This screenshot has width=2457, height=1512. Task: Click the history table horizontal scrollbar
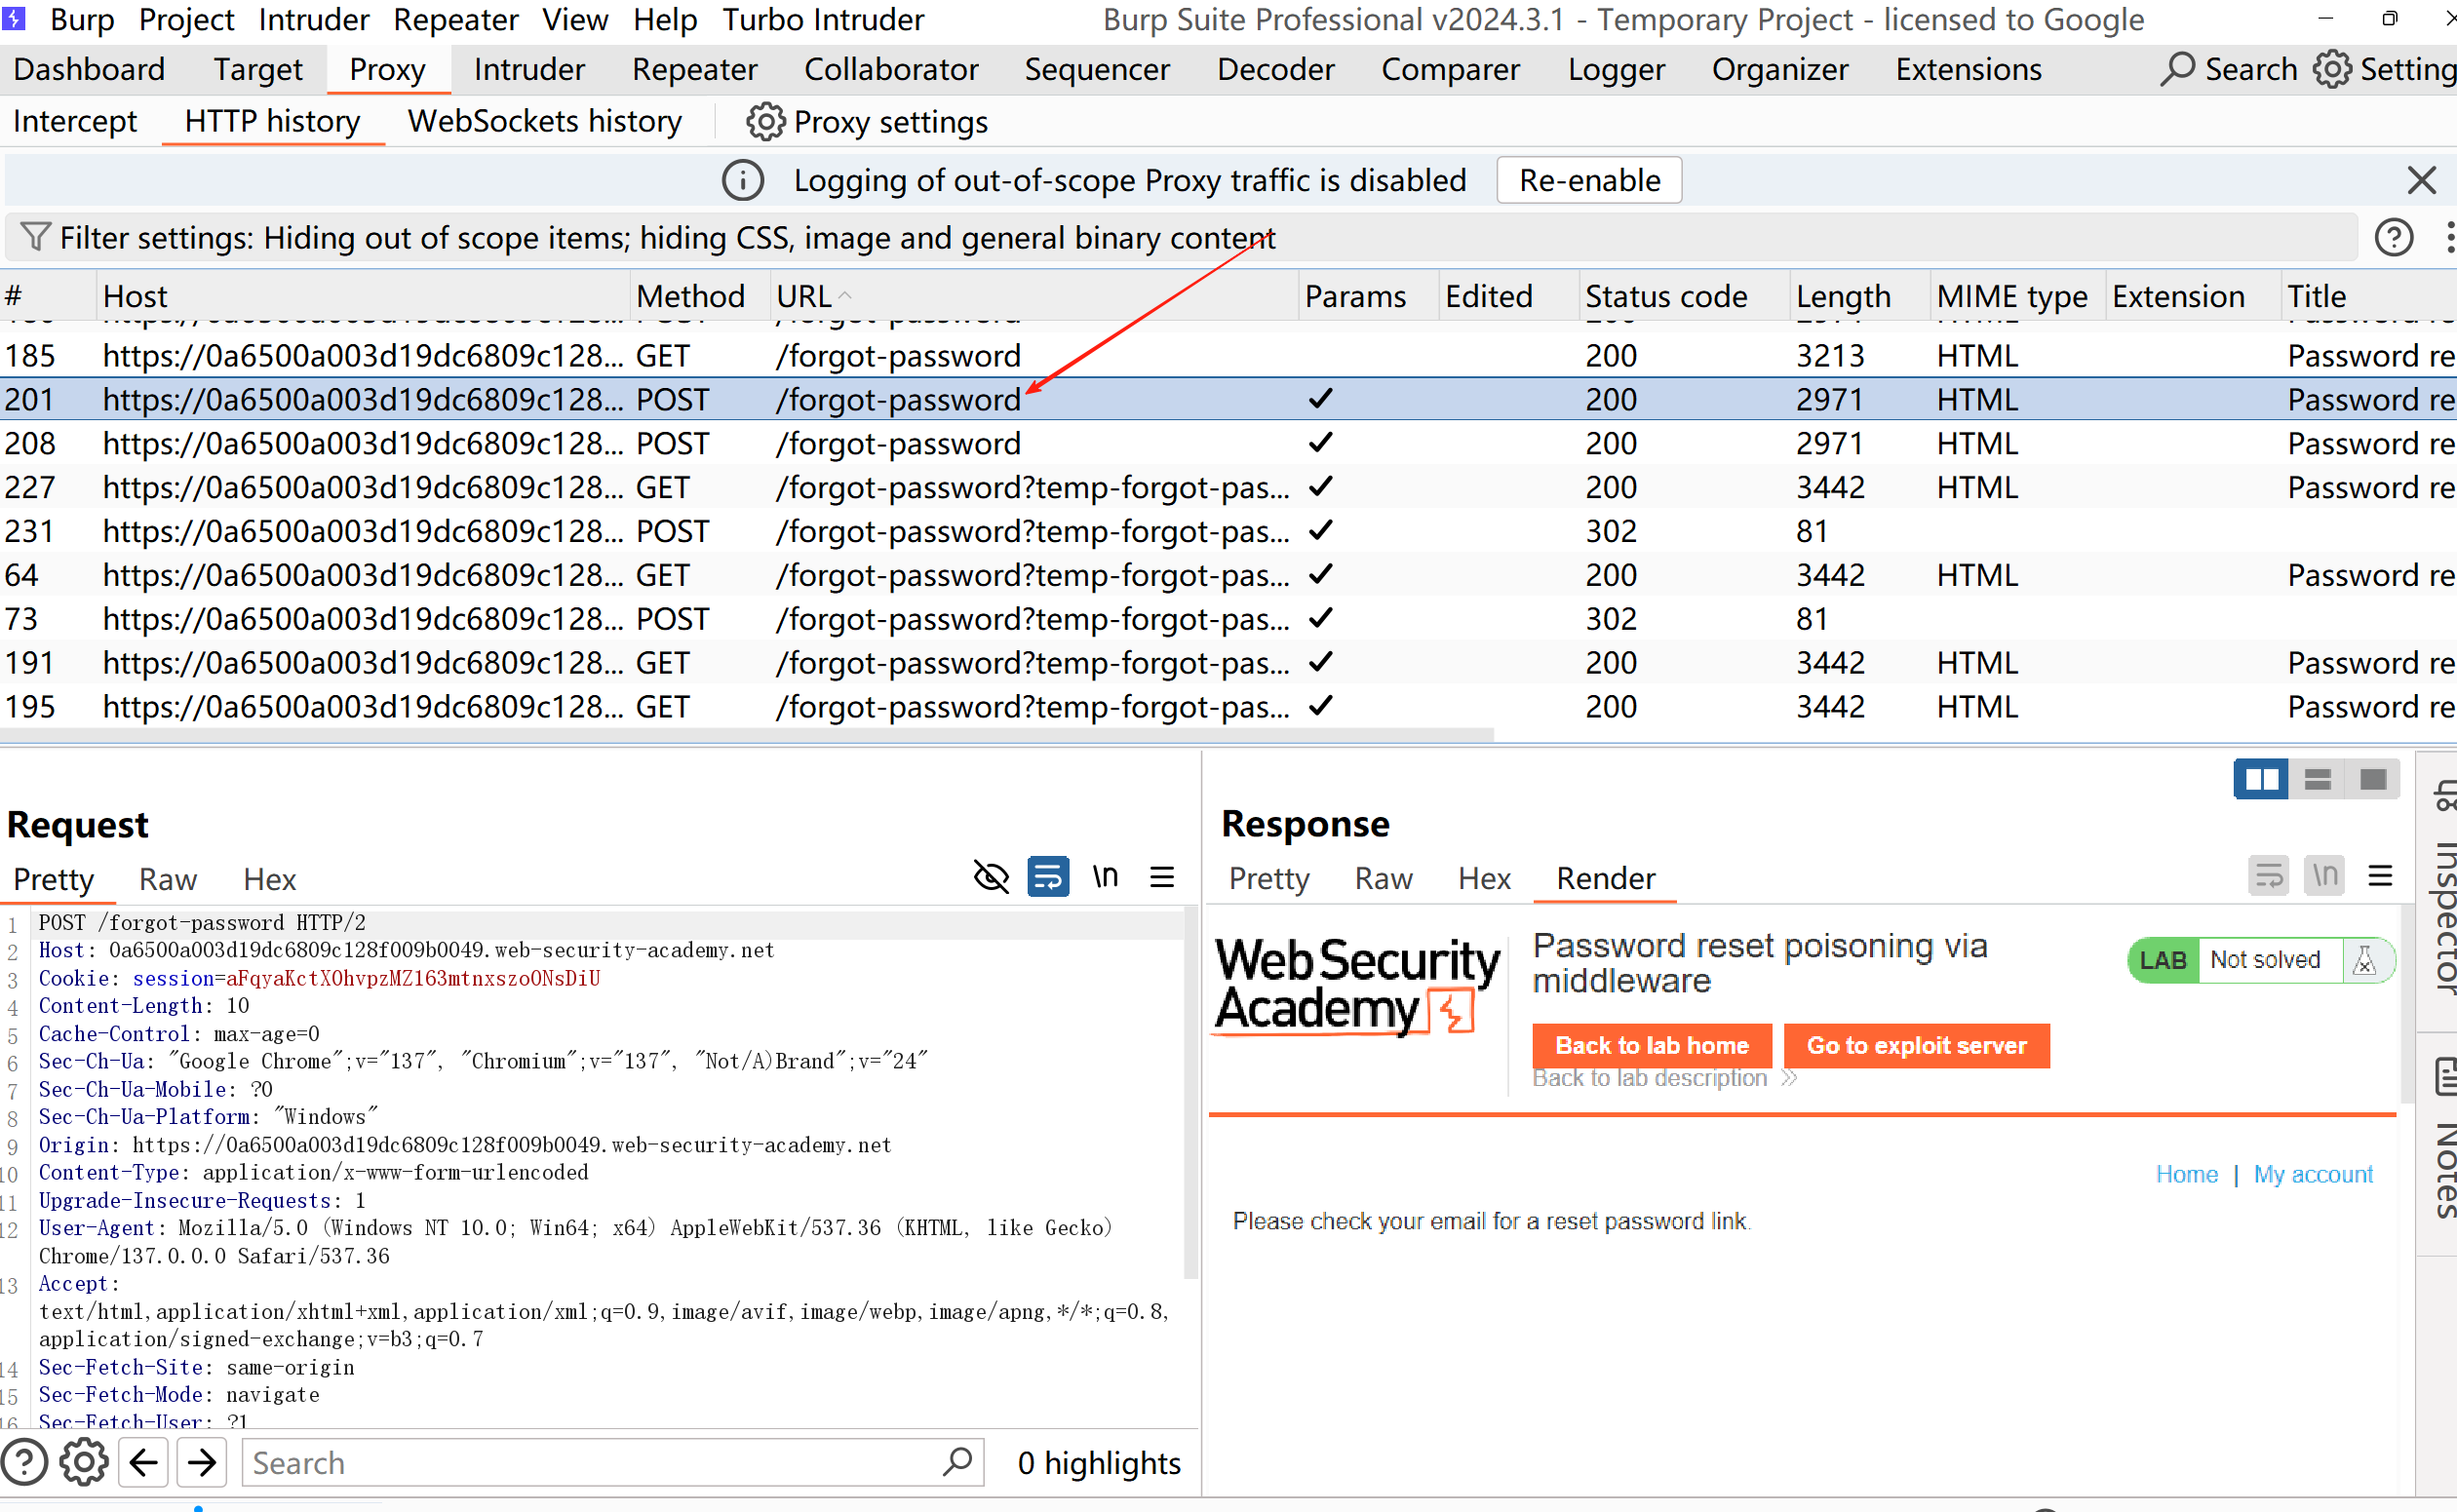[745, 735]
